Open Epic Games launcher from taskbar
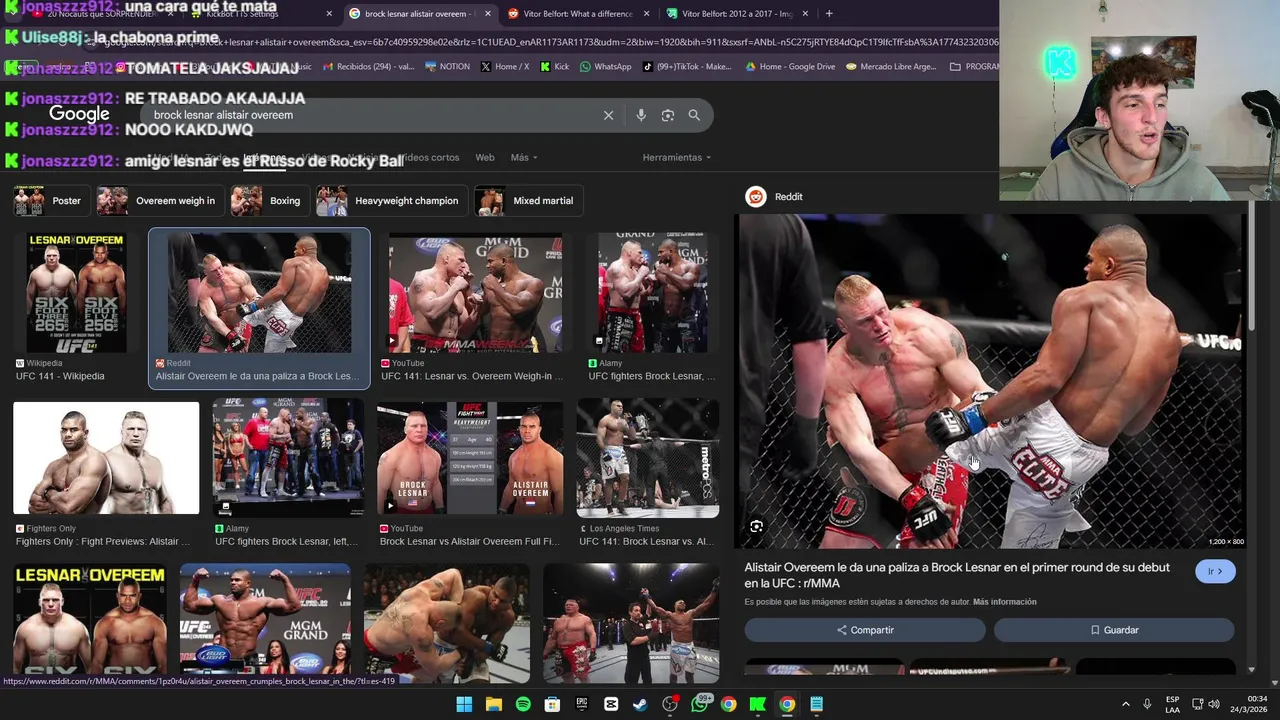 (582, 704)
